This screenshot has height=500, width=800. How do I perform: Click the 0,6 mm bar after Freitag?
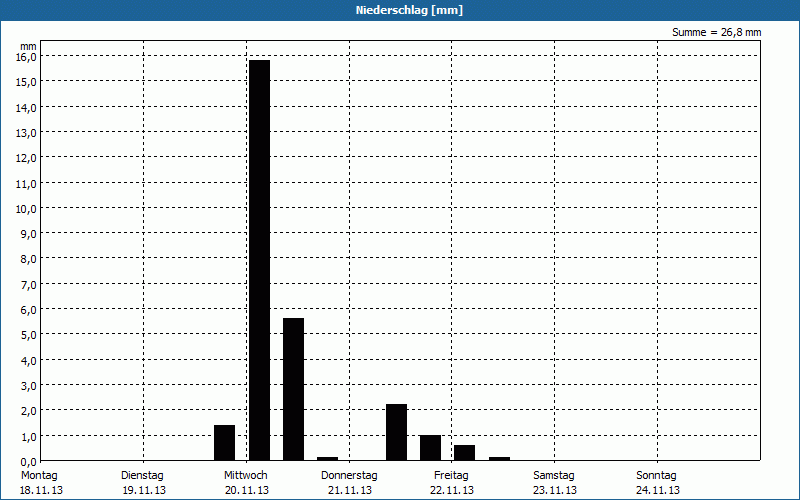(465, 453)
